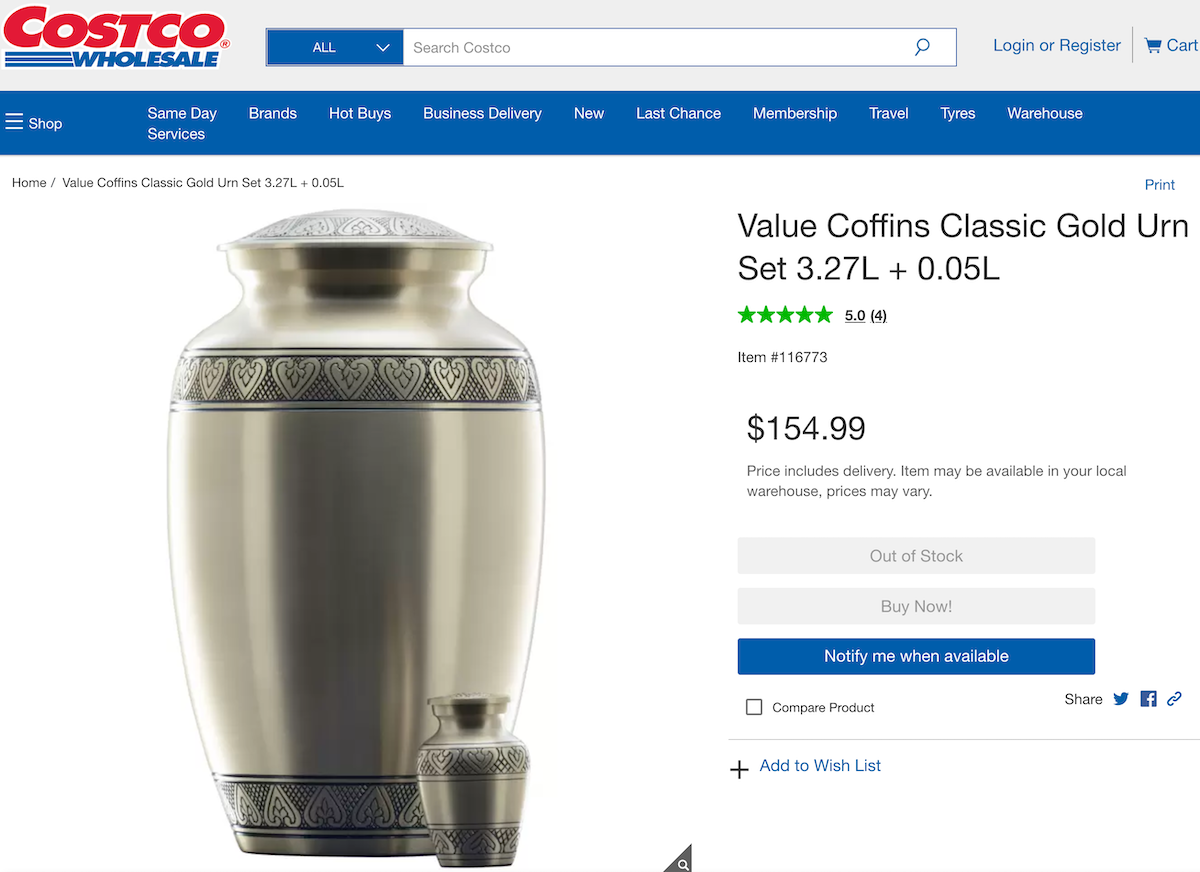Image resolution: width=1200 pixels, height=872 pixels.
Task: Click the search magnifier icon
Action: click(922, 47)
